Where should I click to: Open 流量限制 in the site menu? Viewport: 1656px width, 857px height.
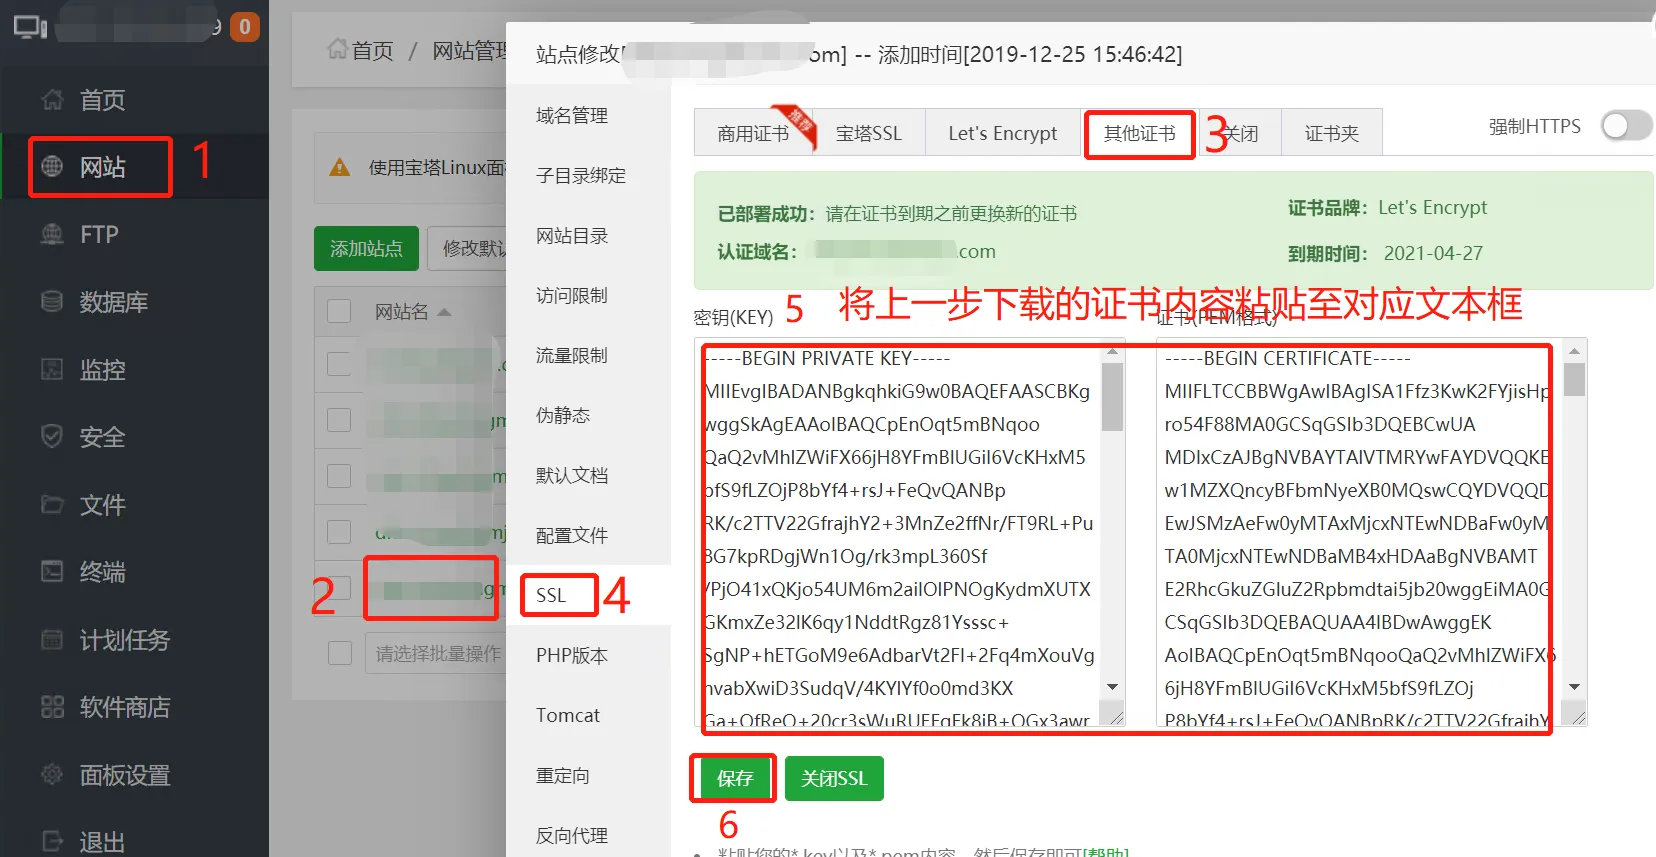(x=572, y=355)
